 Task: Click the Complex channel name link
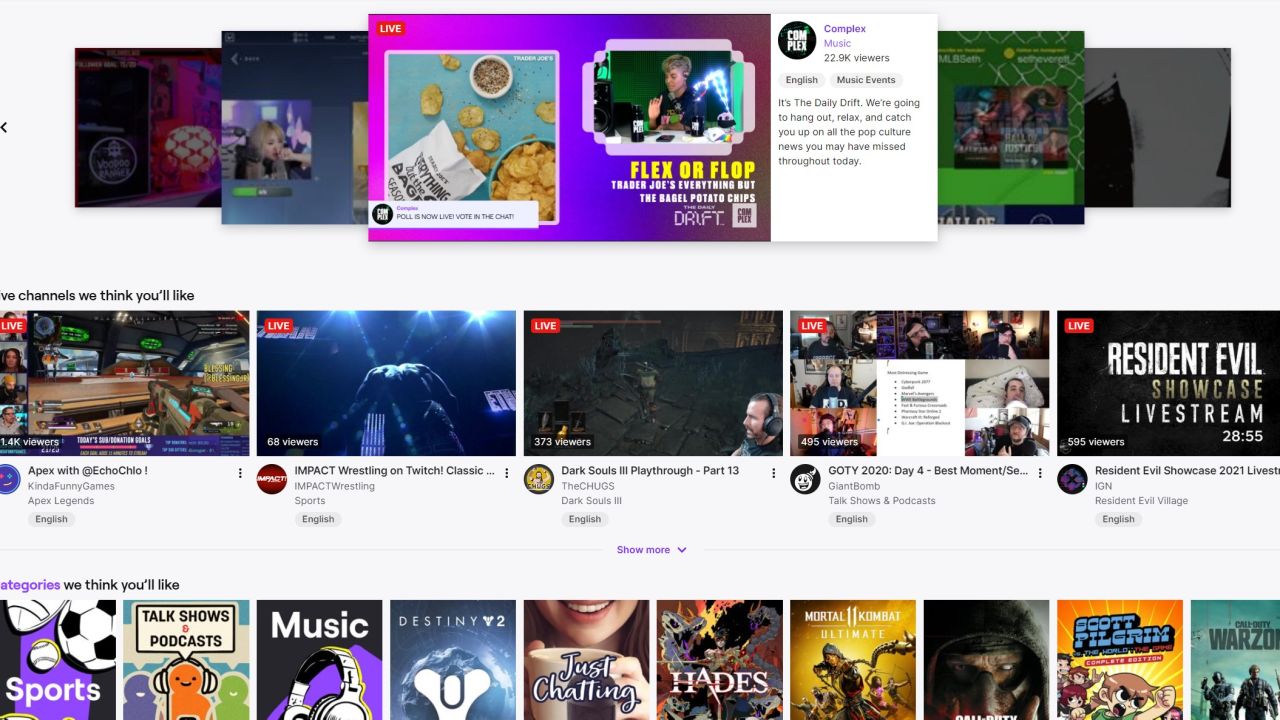[x=845, y=29]
